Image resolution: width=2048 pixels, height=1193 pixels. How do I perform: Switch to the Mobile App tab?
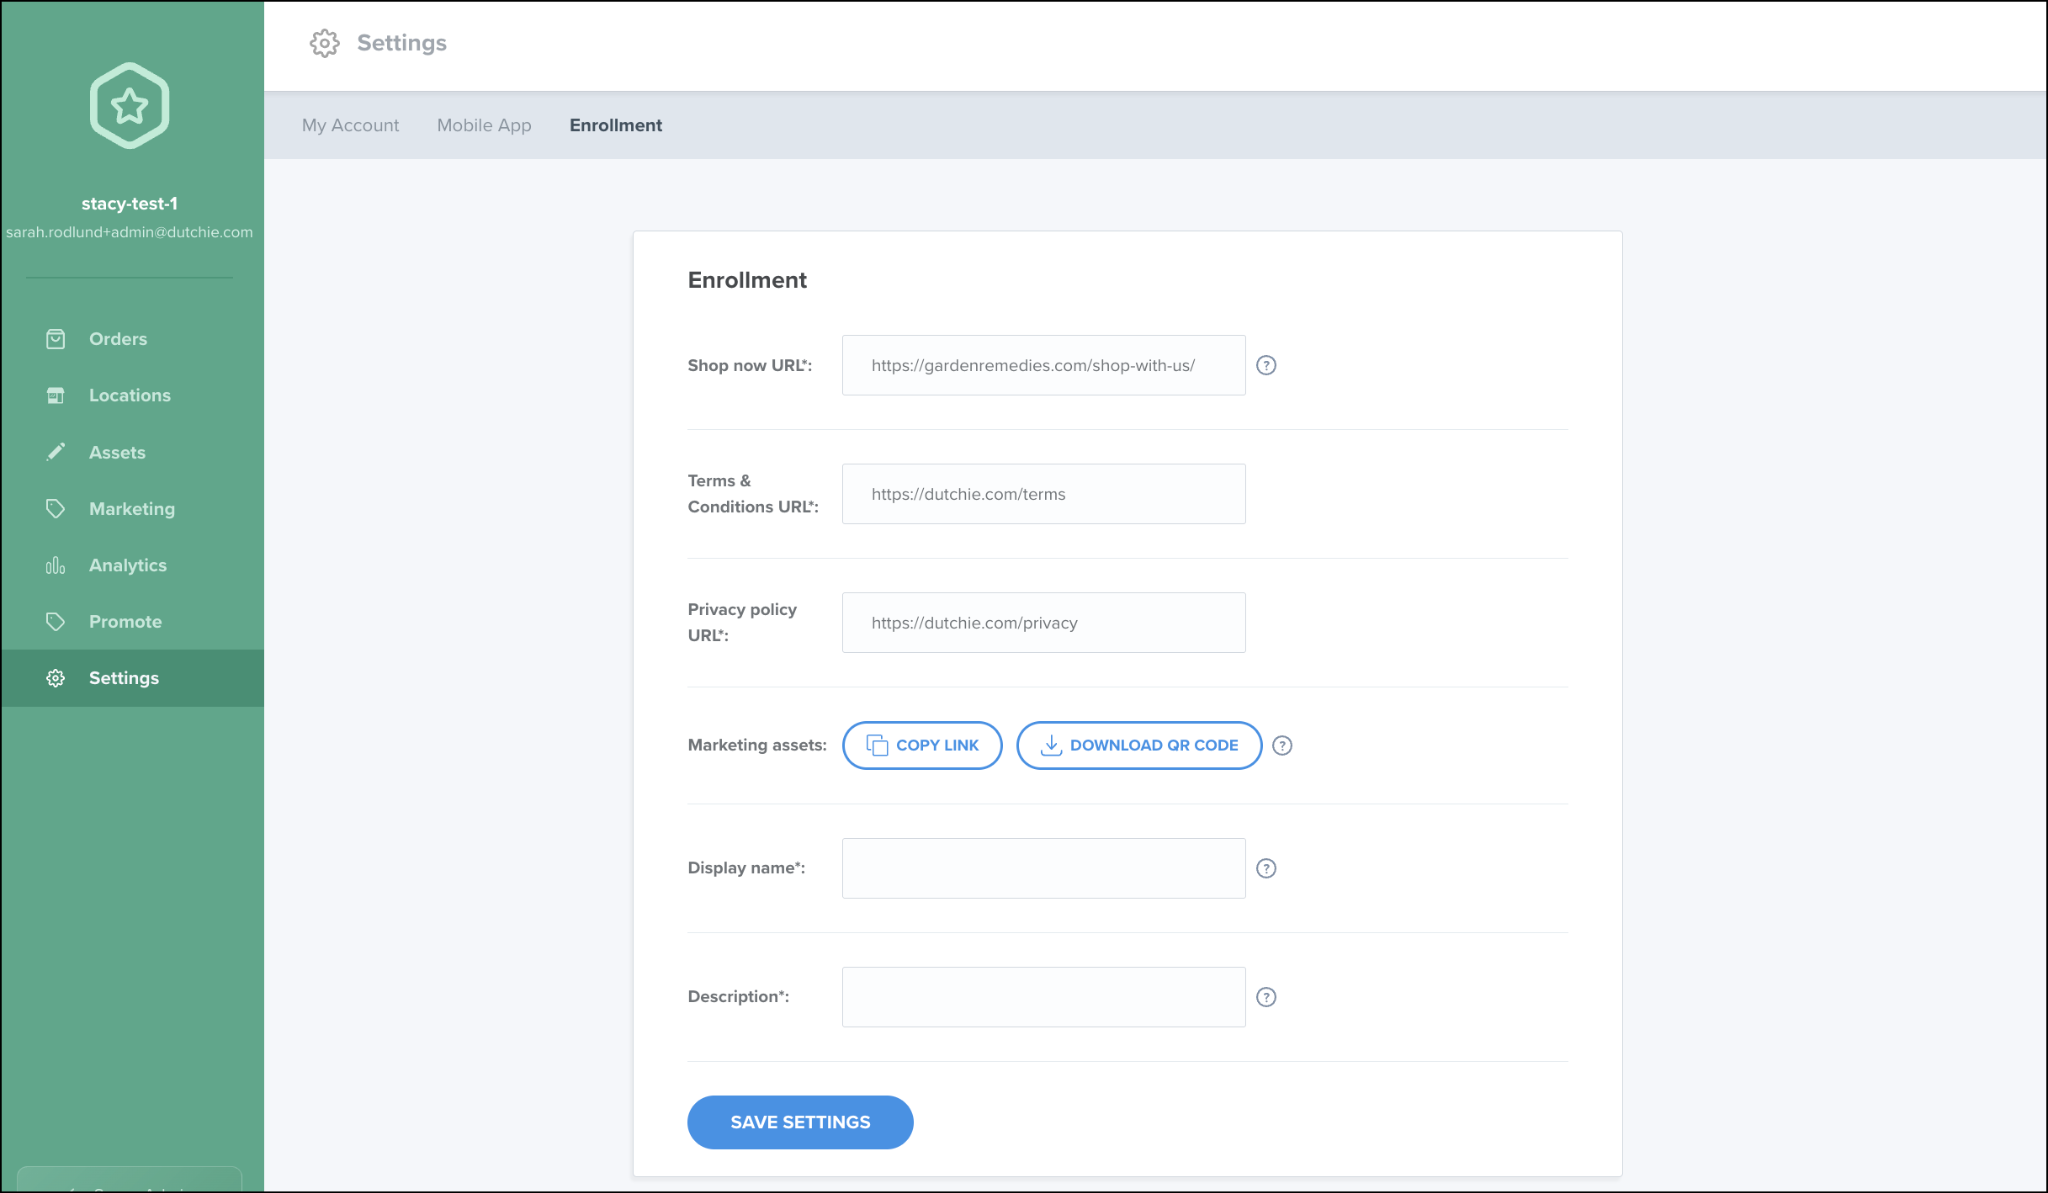pyautogui.click(x=484, y=125)
